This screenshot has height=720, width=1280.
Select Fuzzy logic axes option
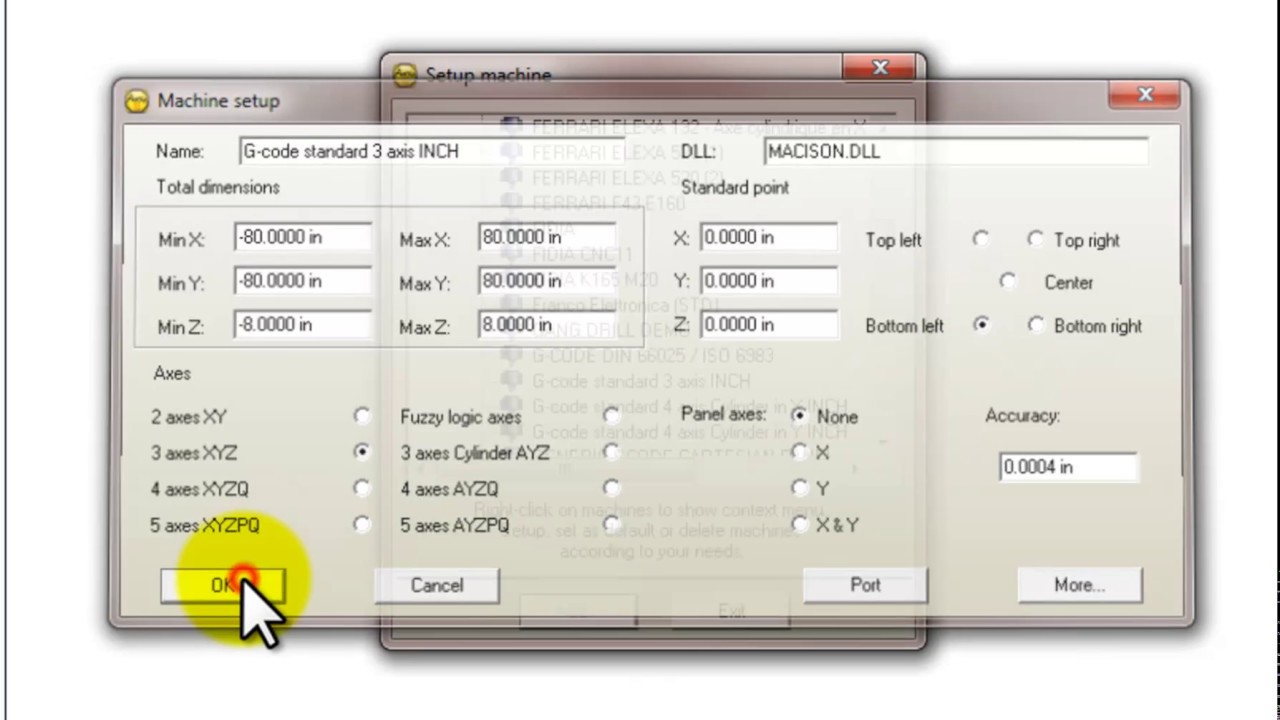pyautogui.click(x=612, y=415)
